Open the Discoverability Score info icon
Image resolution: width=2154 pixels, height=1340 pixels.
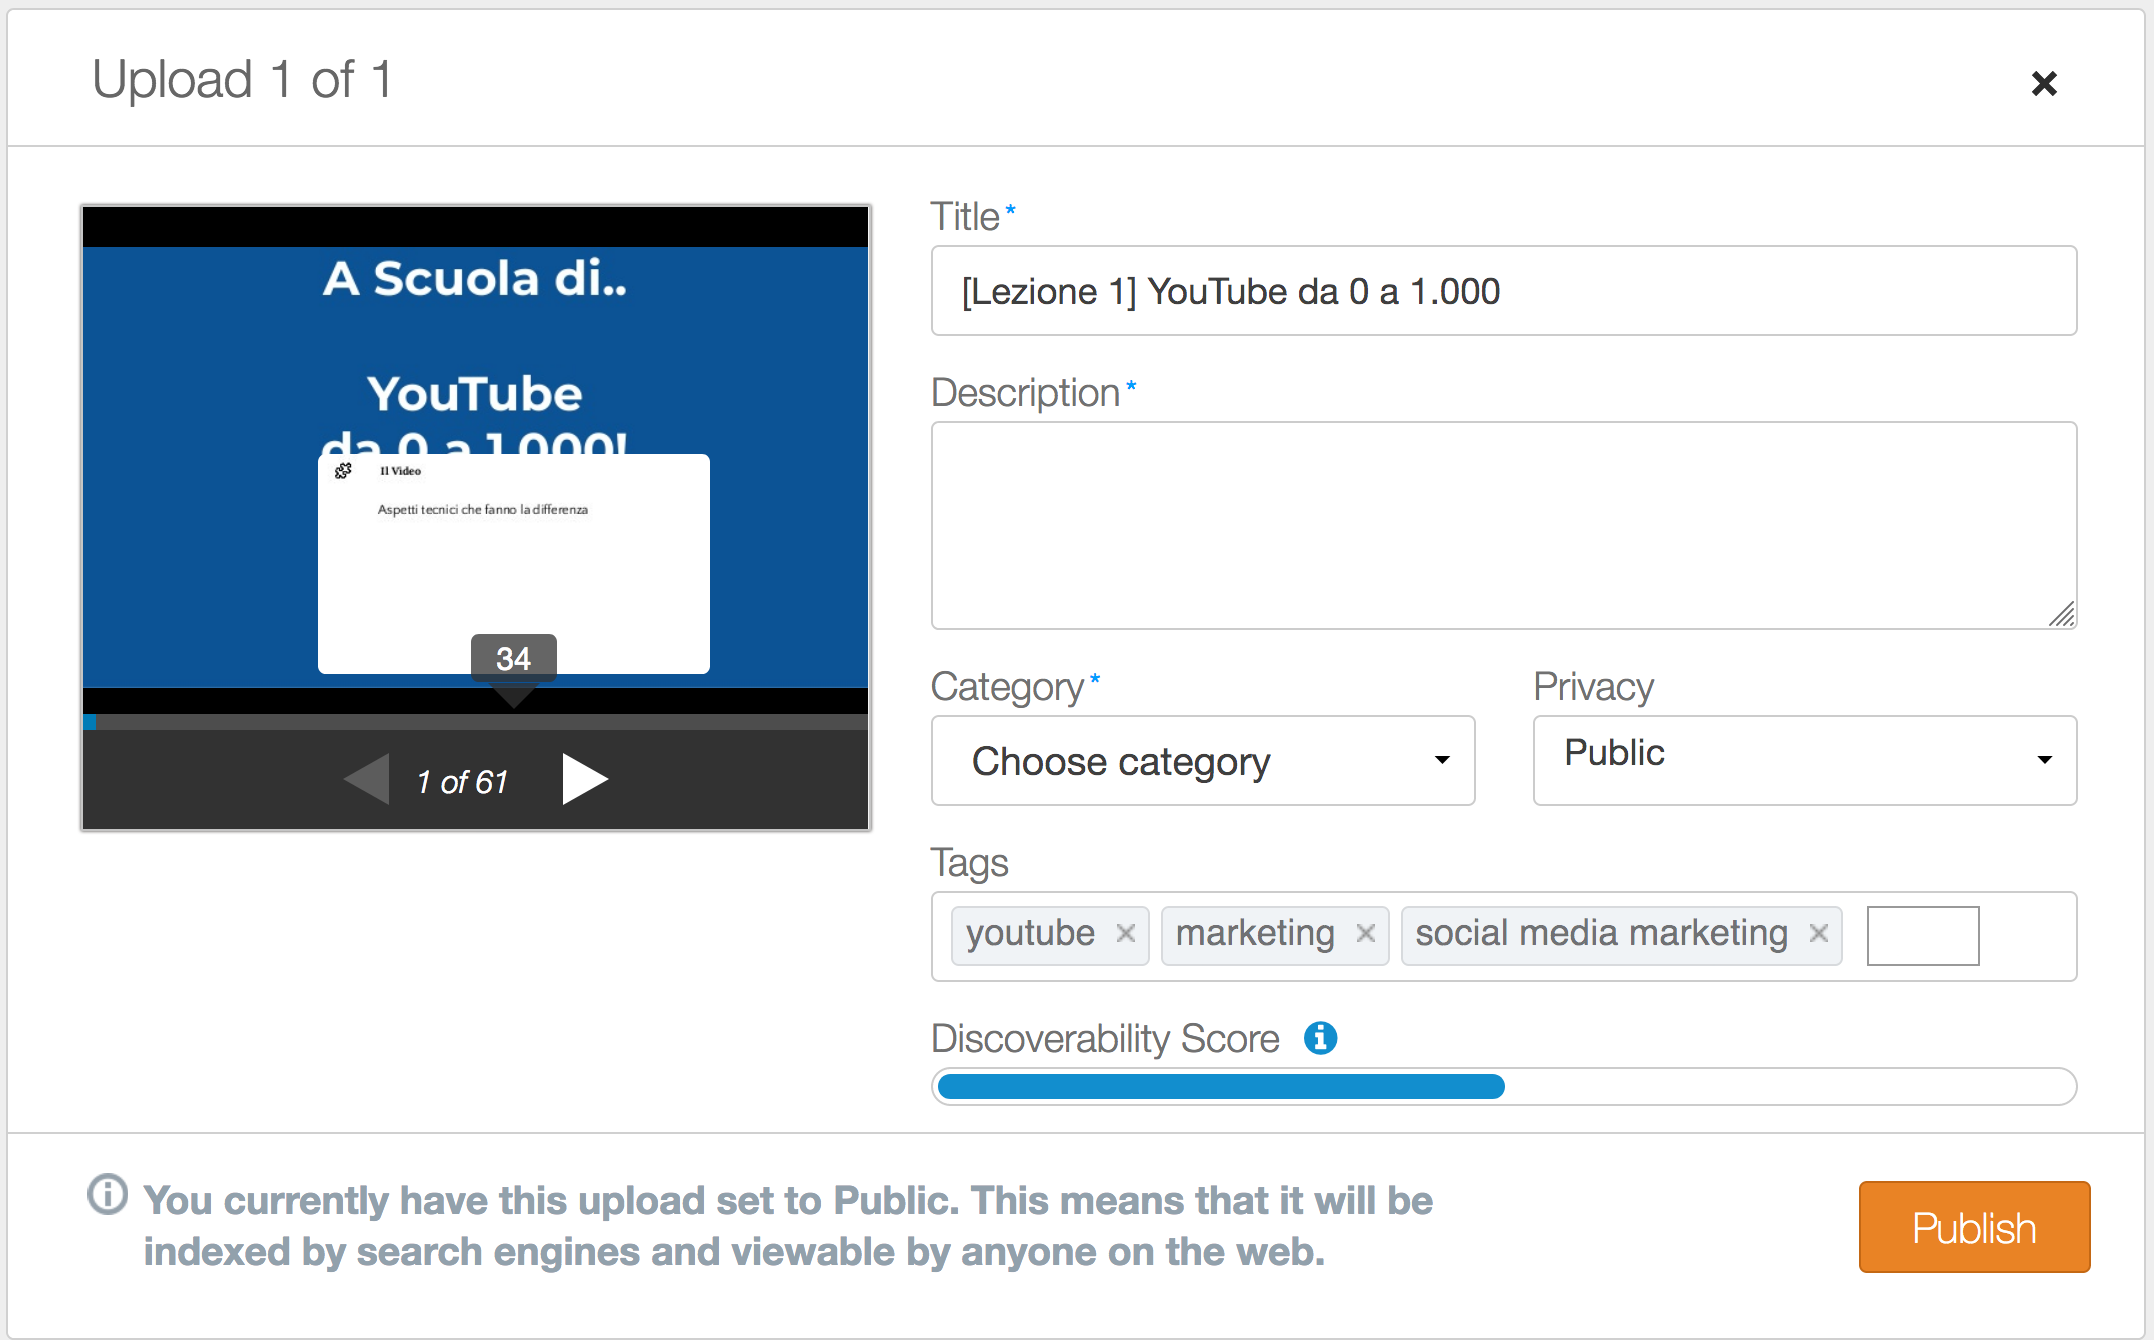(x=1320, y=1038)
